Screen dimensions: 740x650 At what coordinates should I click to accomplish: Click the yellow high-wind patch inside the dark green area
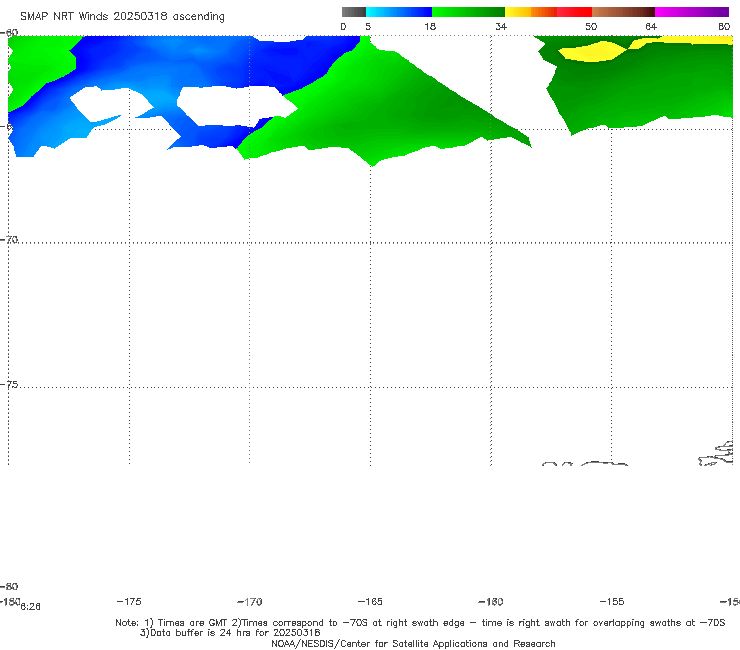click(592, 51)
